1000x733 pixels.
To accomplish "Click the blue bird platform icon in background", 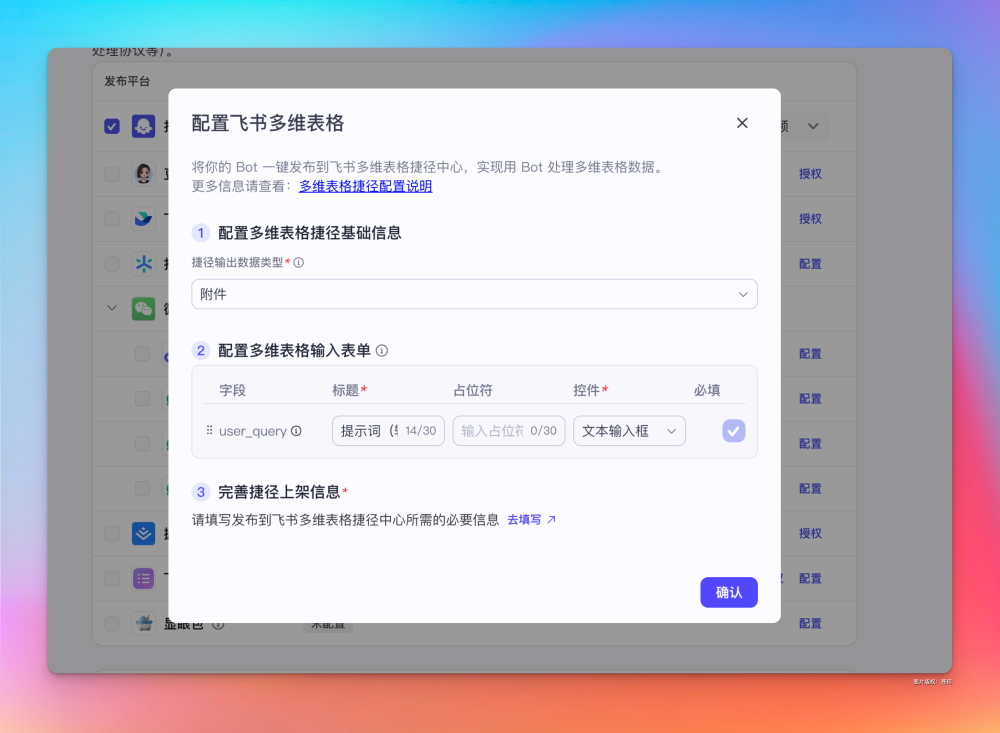I will click(143, 219).
